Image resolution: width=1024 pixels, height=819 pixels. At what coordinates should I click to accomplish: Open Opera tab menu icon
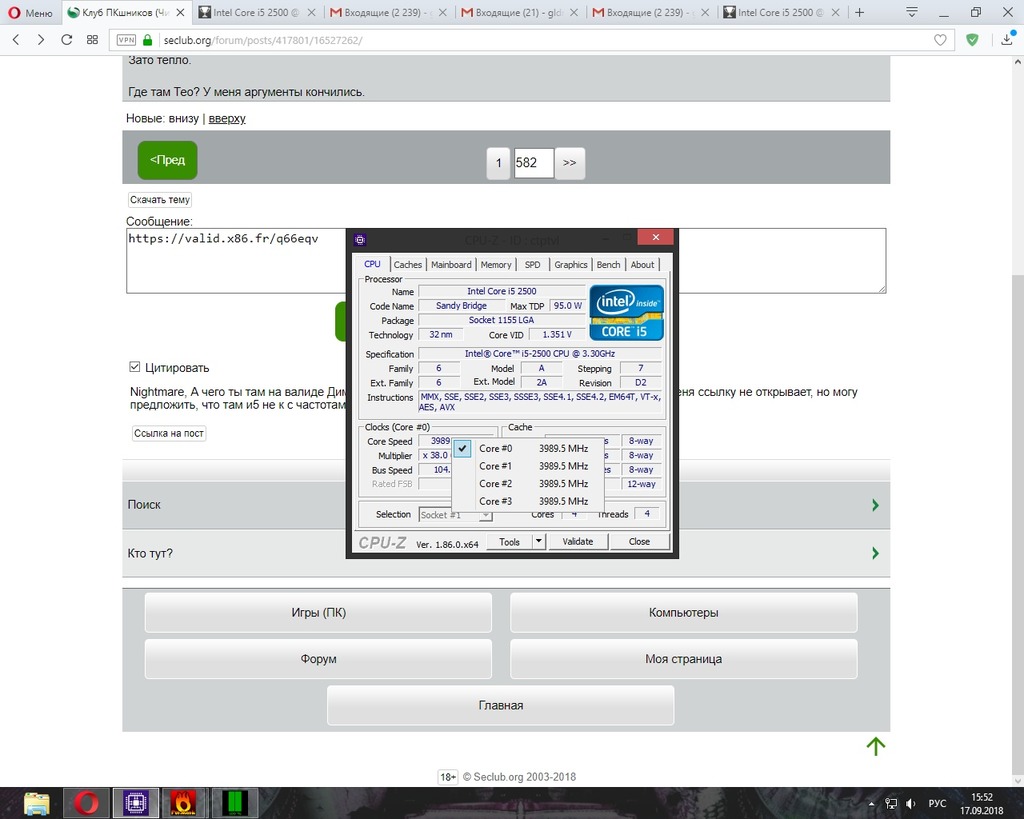pyautogui.click(x=912, y=12)
